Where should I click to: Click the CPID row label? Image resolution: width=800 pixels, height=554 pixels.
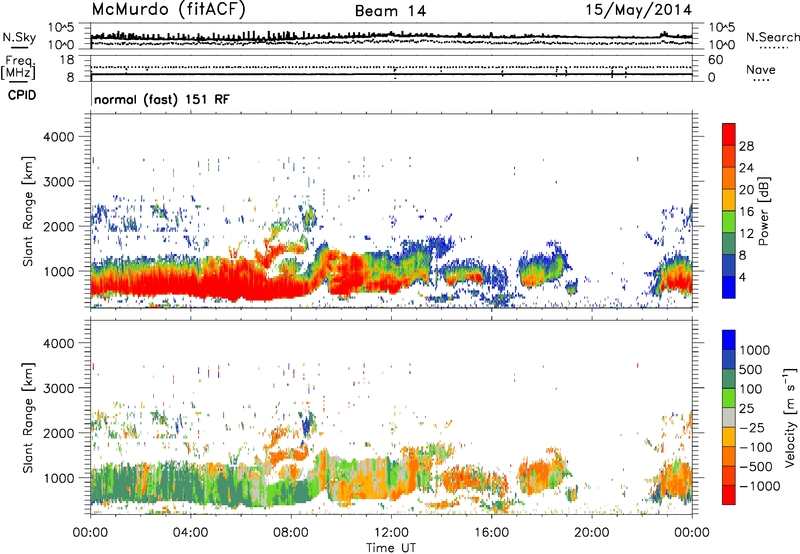click(x=21, y=95)
